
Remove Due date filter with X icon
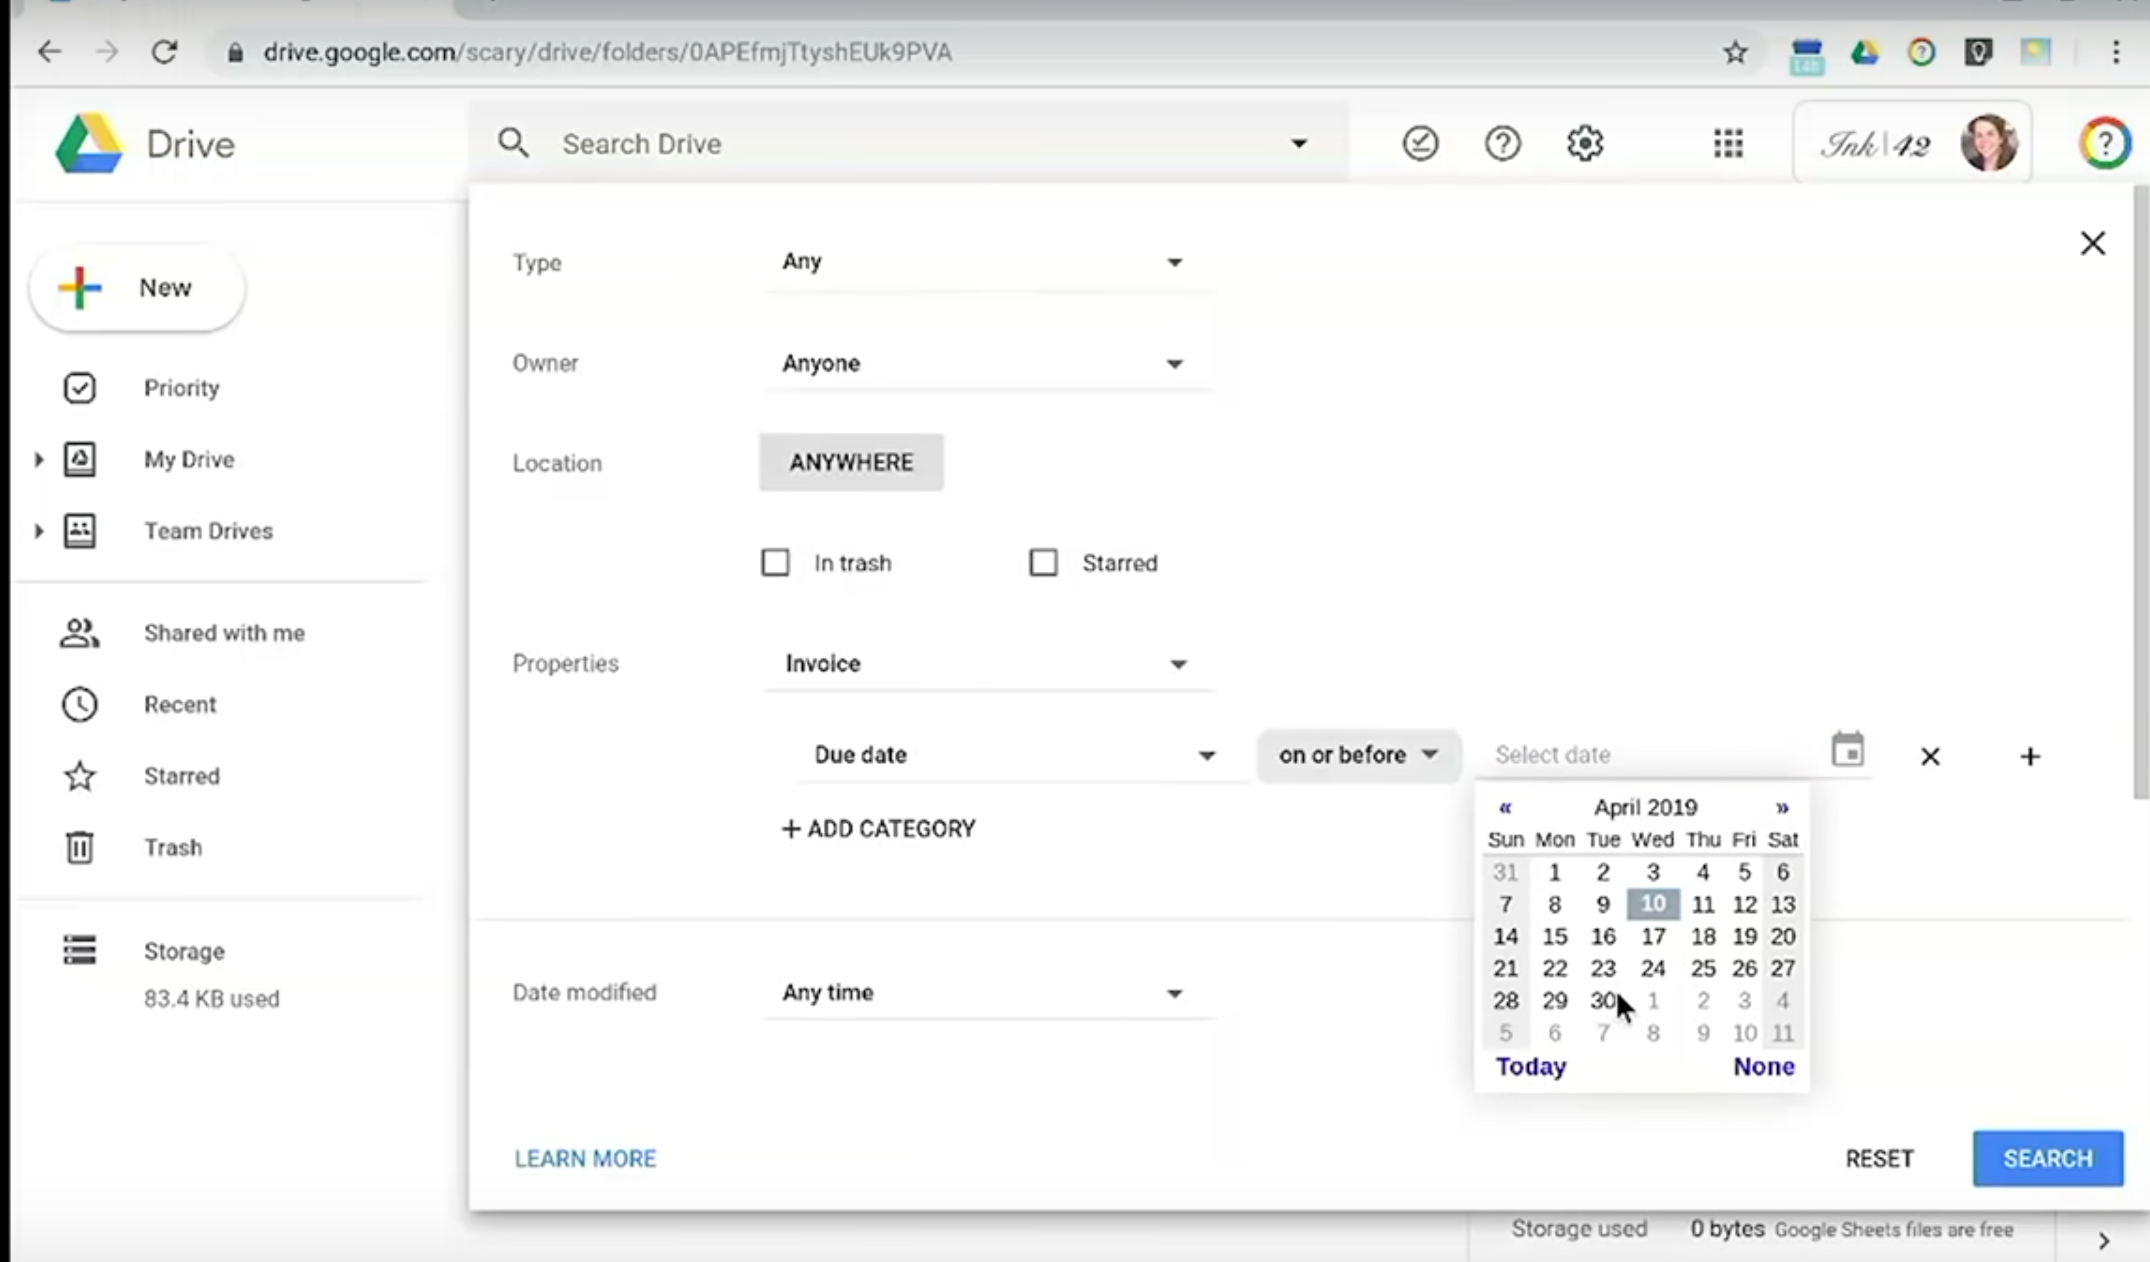(x=1930, y=756)
